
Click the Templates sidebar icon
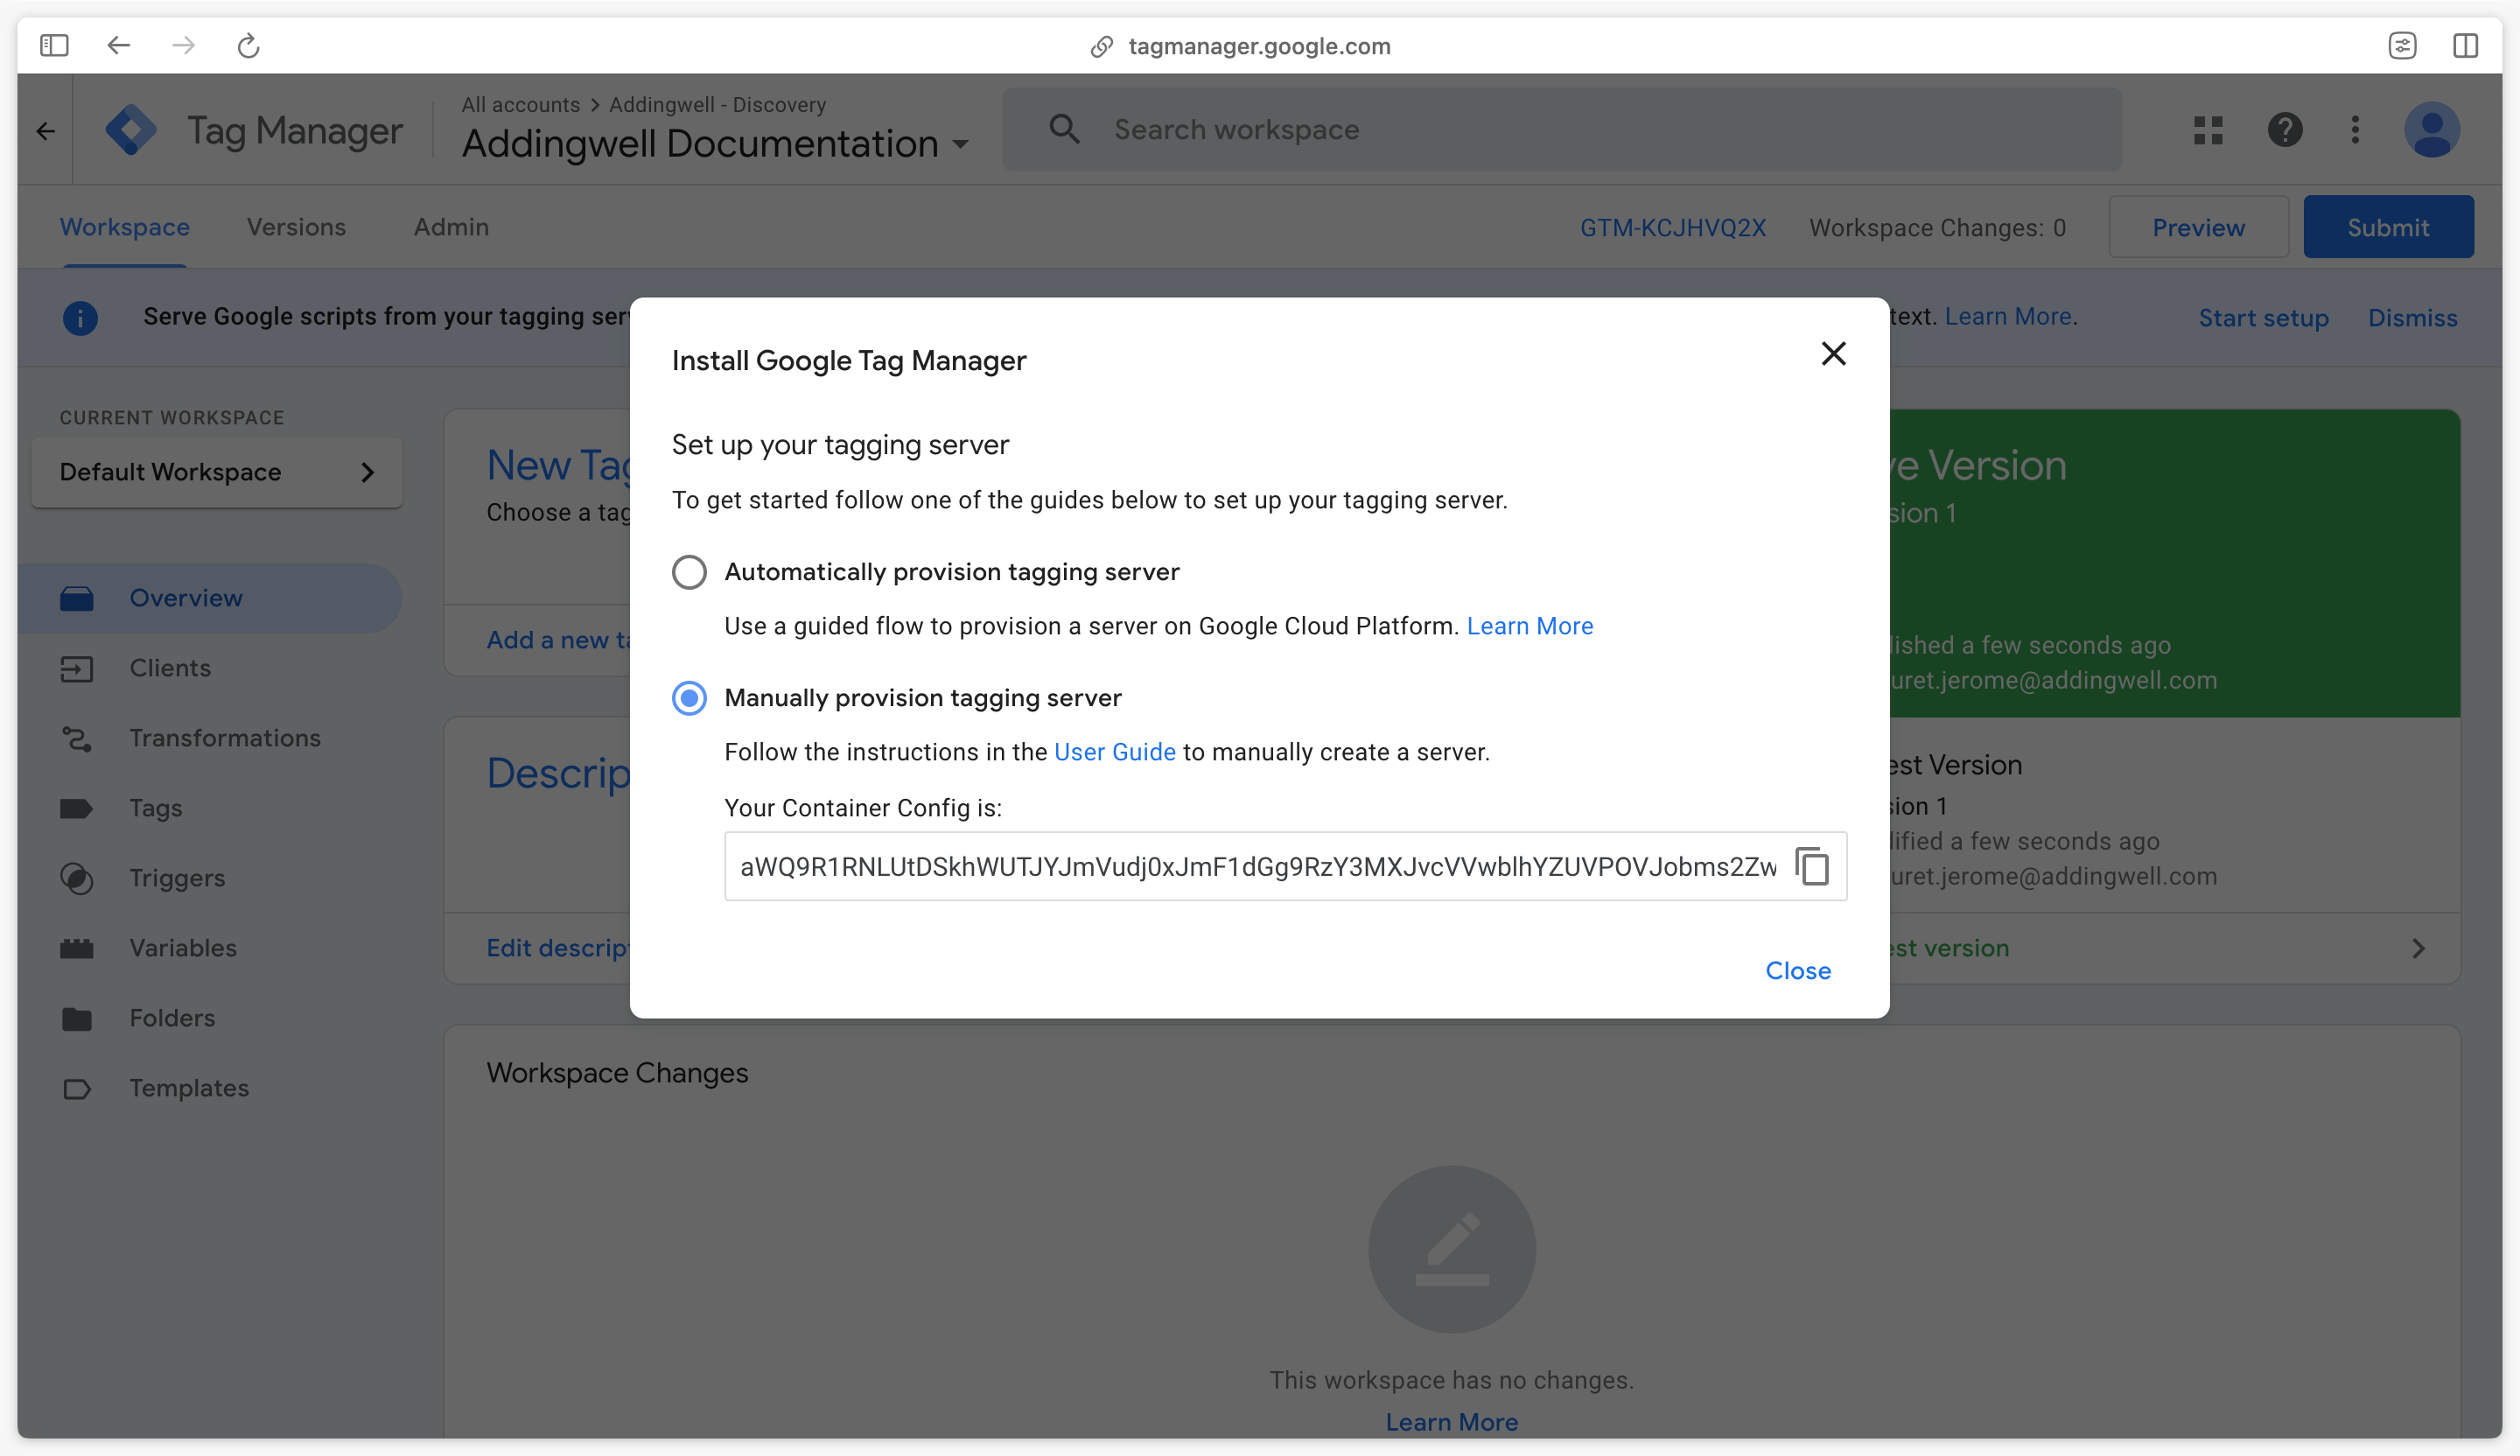76,1088
